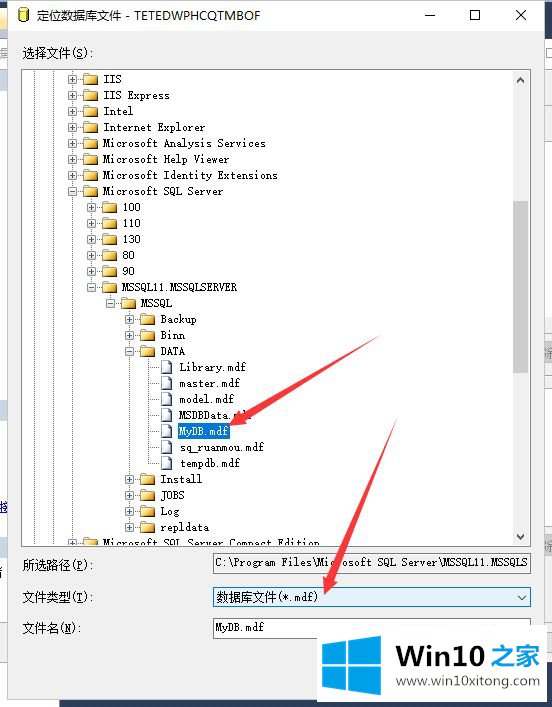Click the Microsoft Identity Extensions folder icon
Screen dimensions: 552x707
[91, 175]
